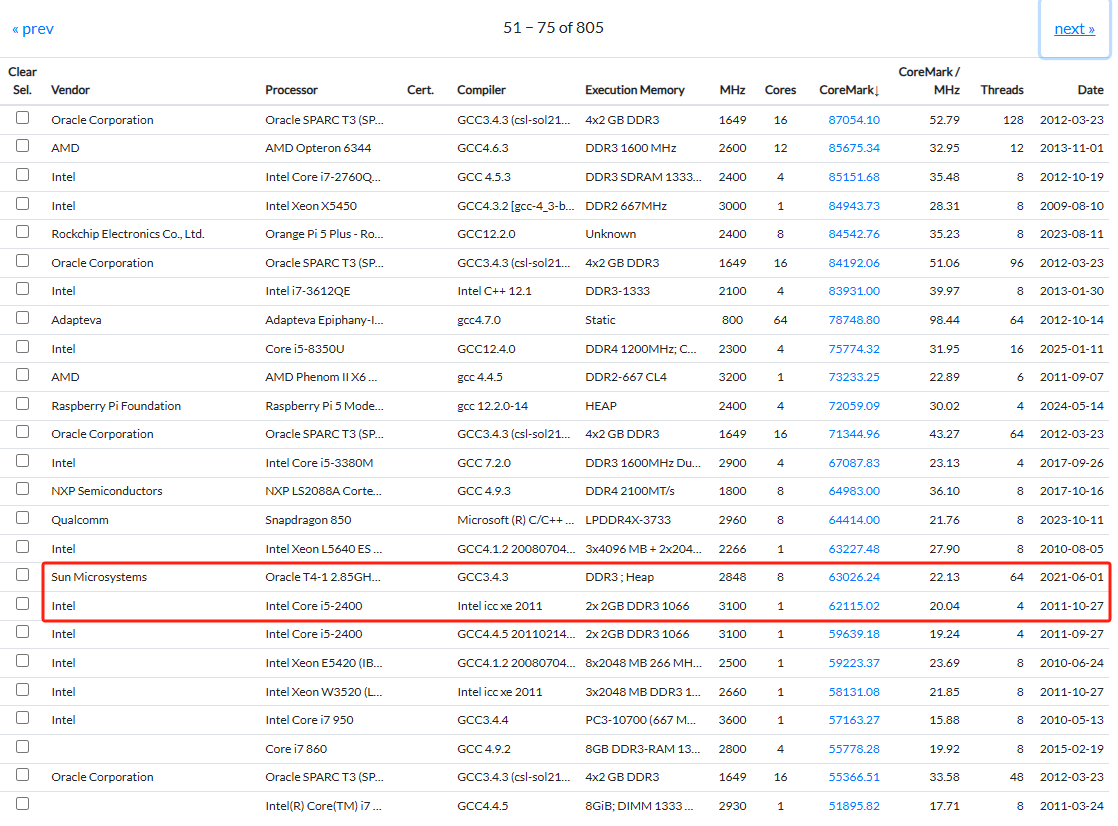
Task: Sort by the Processor column header
Action: coord(291,90)
